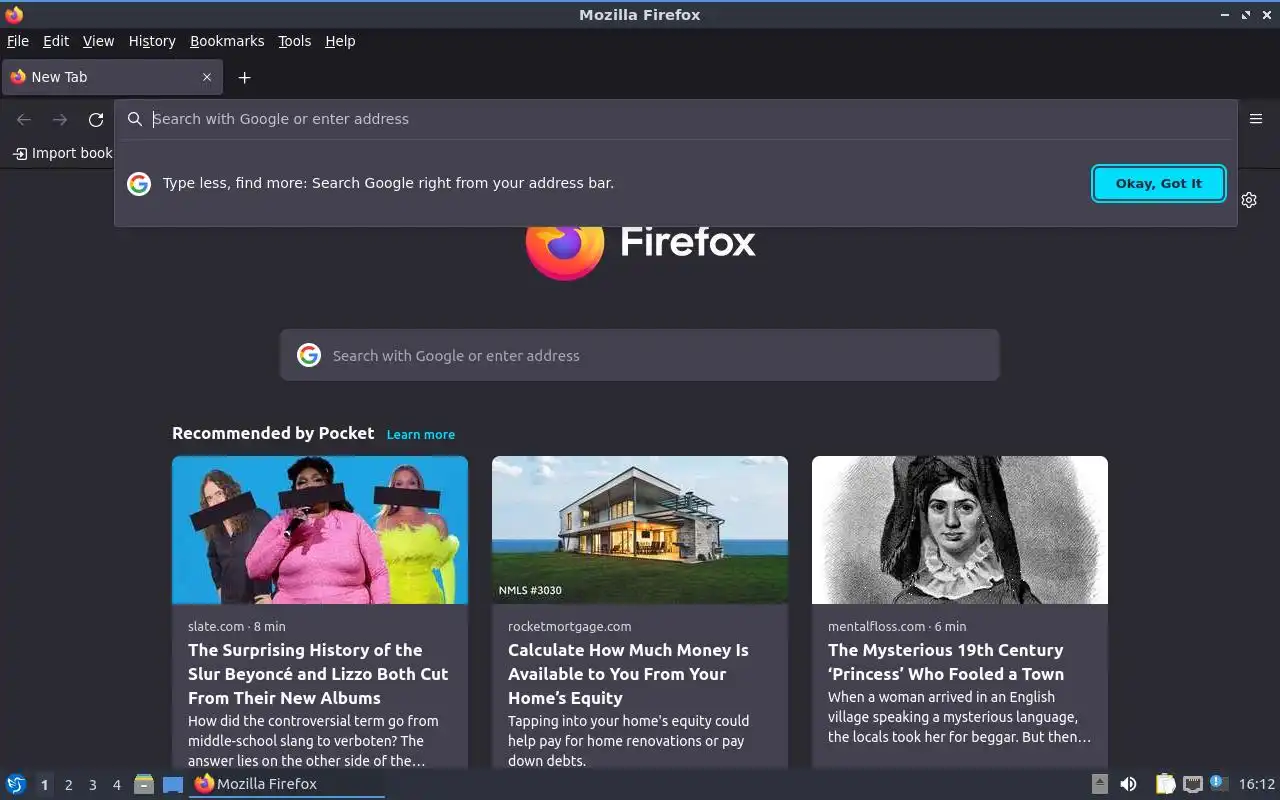The image size is (1280, 800).
Task: Click the Learn more Pocket link
Action: pos(421,434)
